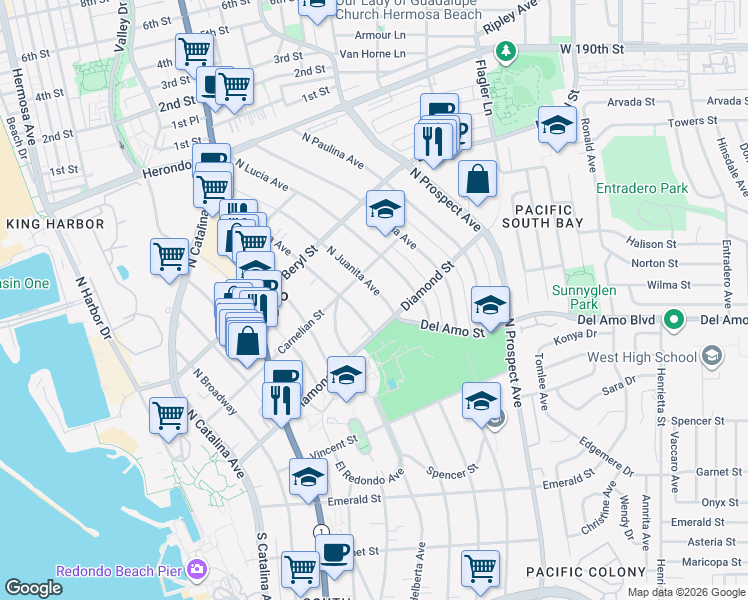The width and height of the screenshot is (748, 600).
Task: Open the shopping bag marker by Flagler Ln
Action: pyautogui.click(x=478, y=178)
